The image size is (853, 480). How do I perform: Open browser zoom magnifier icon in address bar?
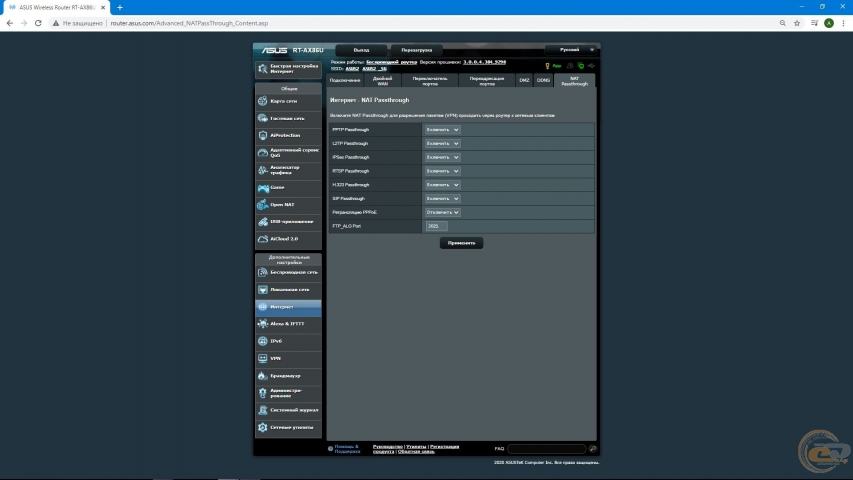tap(782, 23)
